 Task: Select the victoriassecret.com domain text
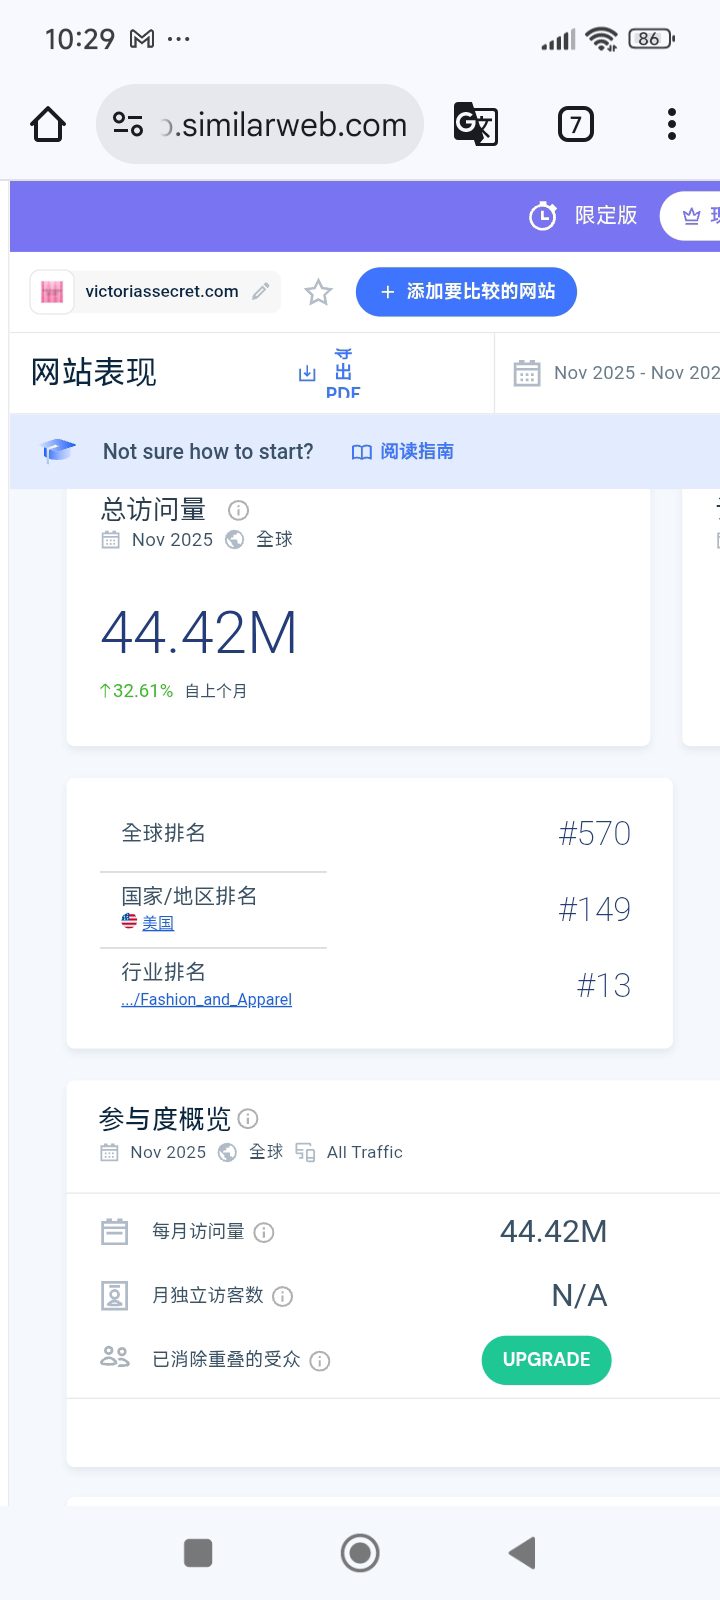pos(162,292)
